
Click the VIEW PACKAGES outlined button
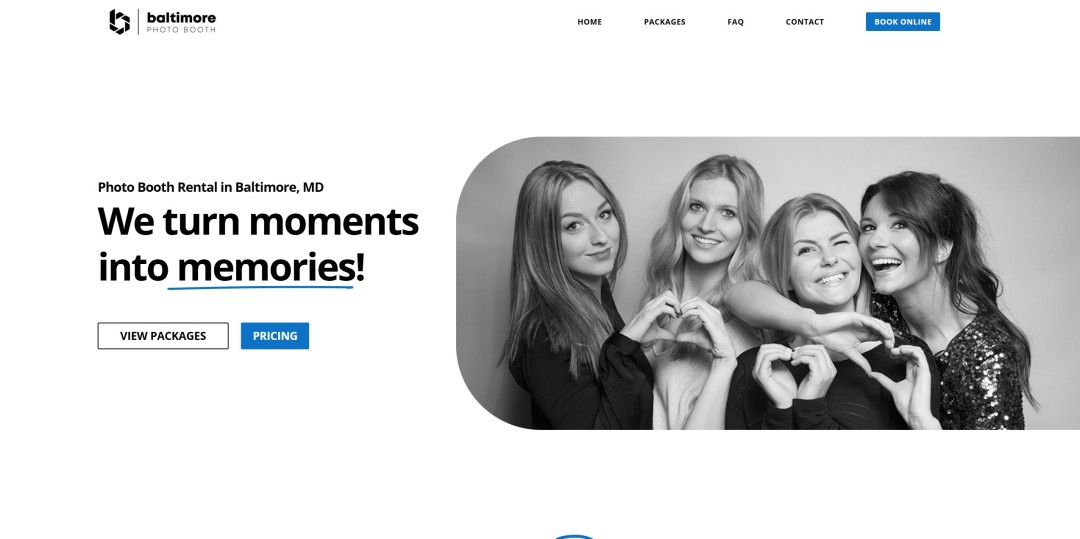[163, 336]
